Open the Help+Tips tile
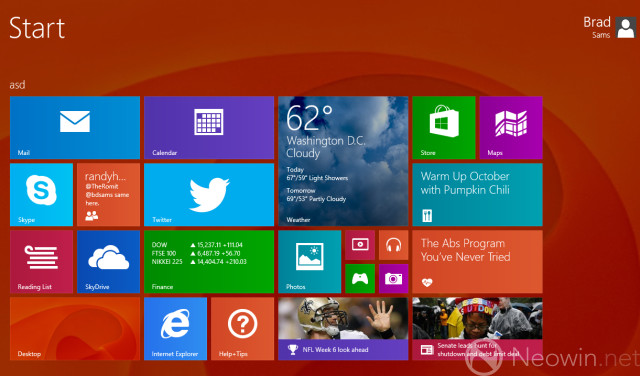Image resolution: width=640 pixels, height=376 pixels. 242,329
